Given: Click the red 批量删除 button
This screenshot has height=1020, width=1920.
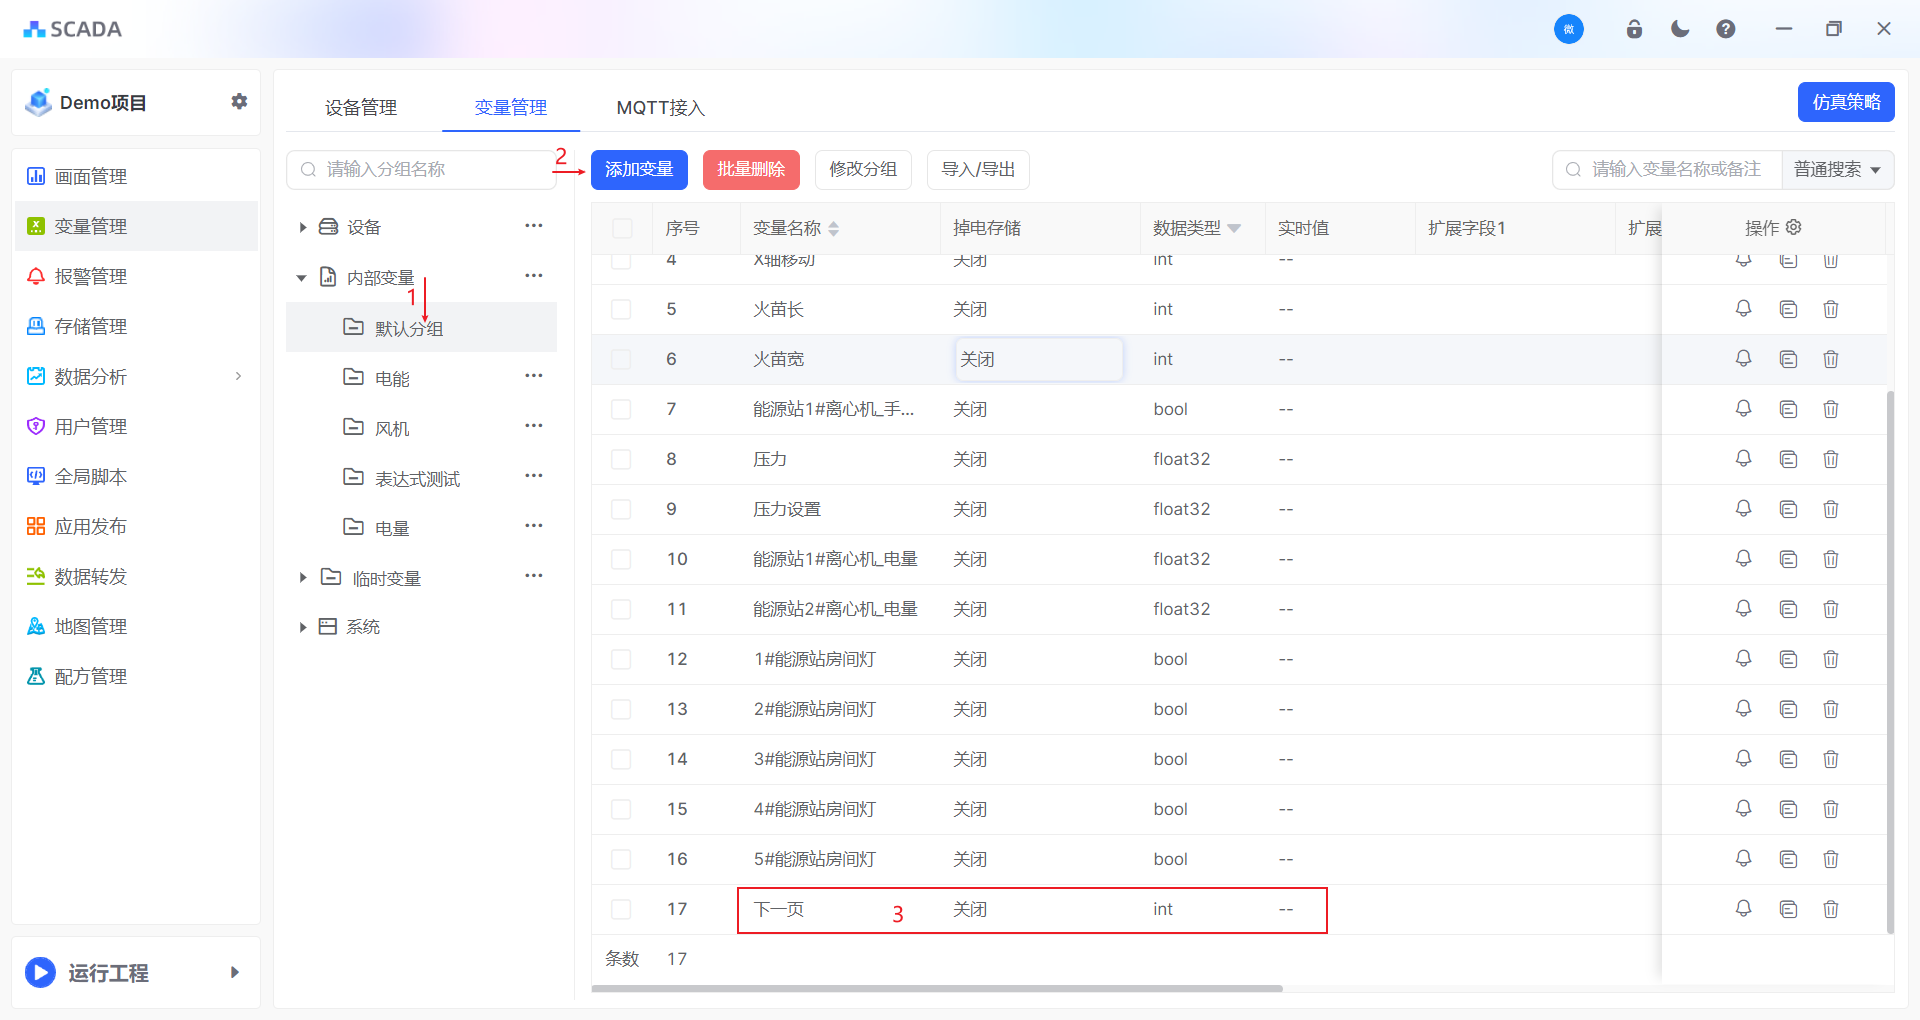Looking at the screenshot, I should click(751, 169).
